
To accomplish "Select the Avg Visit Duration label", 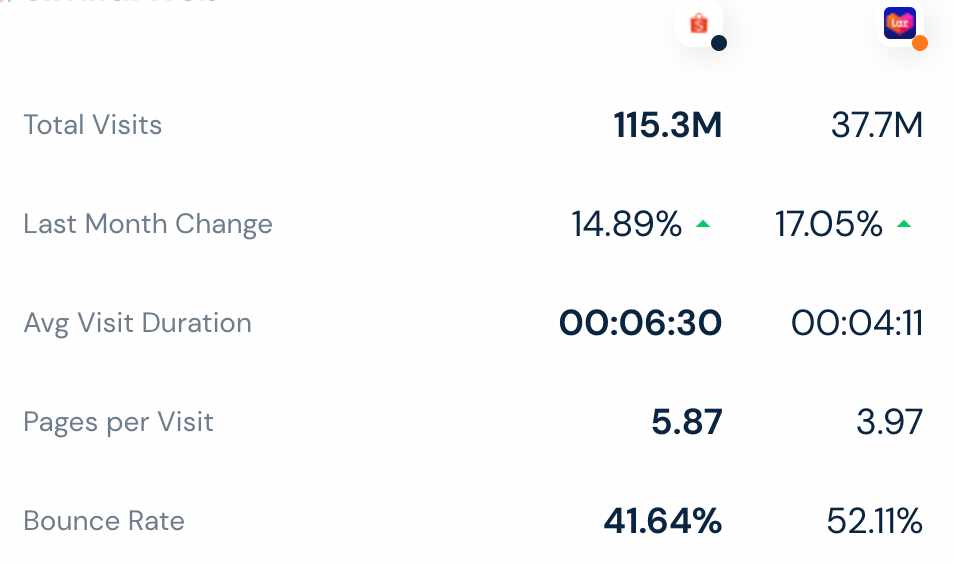I will pos(138,323).
